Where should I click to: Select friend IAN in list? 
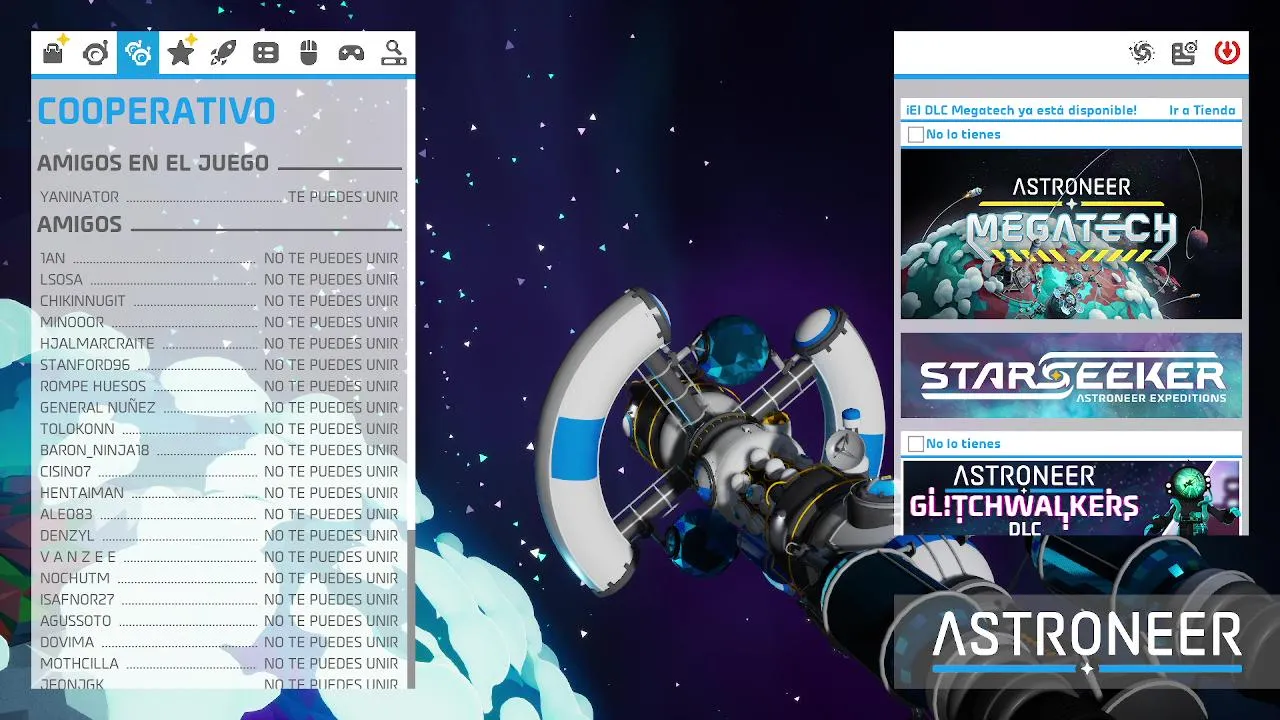(x=219, y=258)
